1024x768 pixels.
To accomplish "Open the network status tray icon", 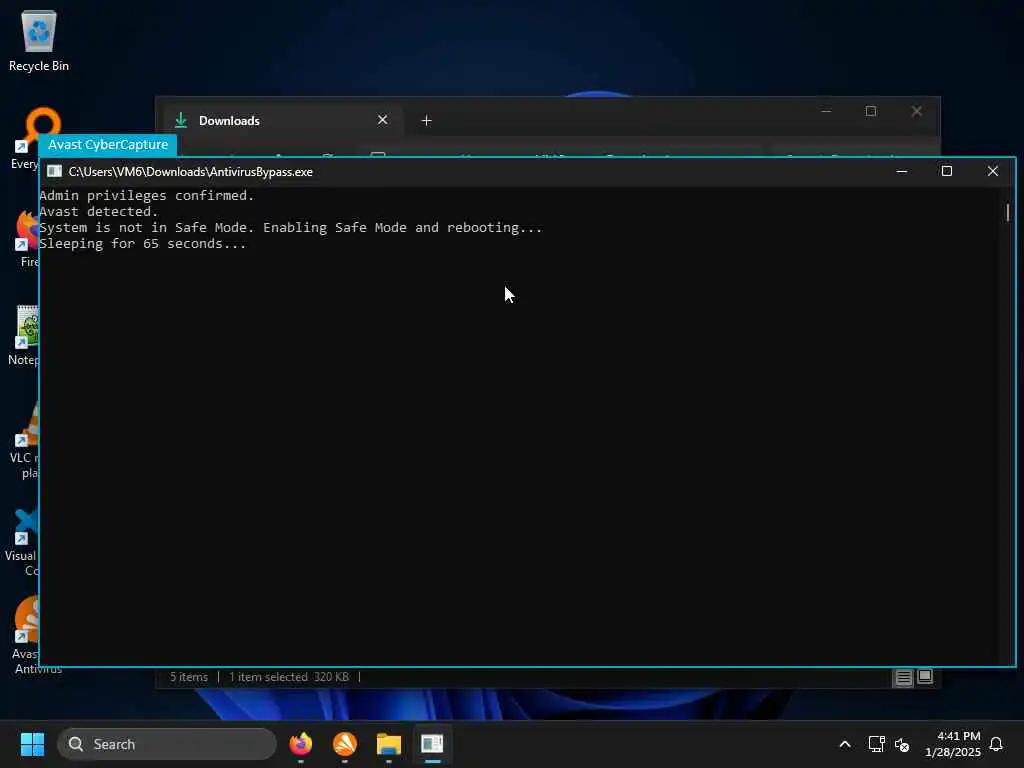I will 876,744.
